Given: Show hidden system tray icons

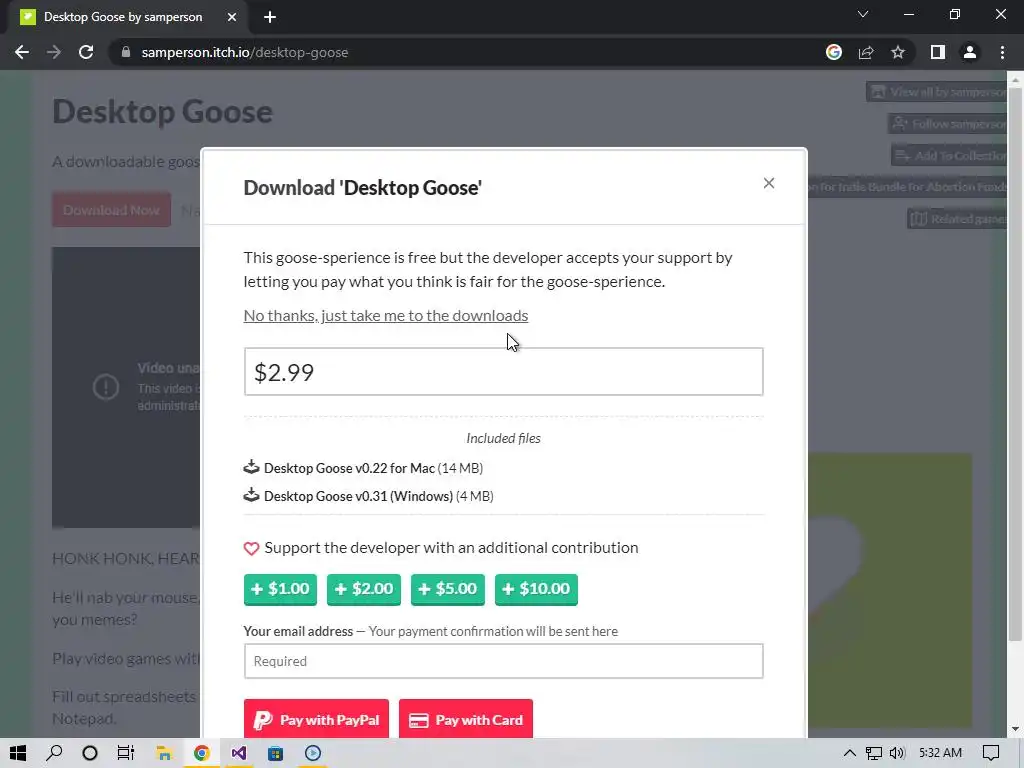Looking at the screenshot, I should [x=850, y=753].
